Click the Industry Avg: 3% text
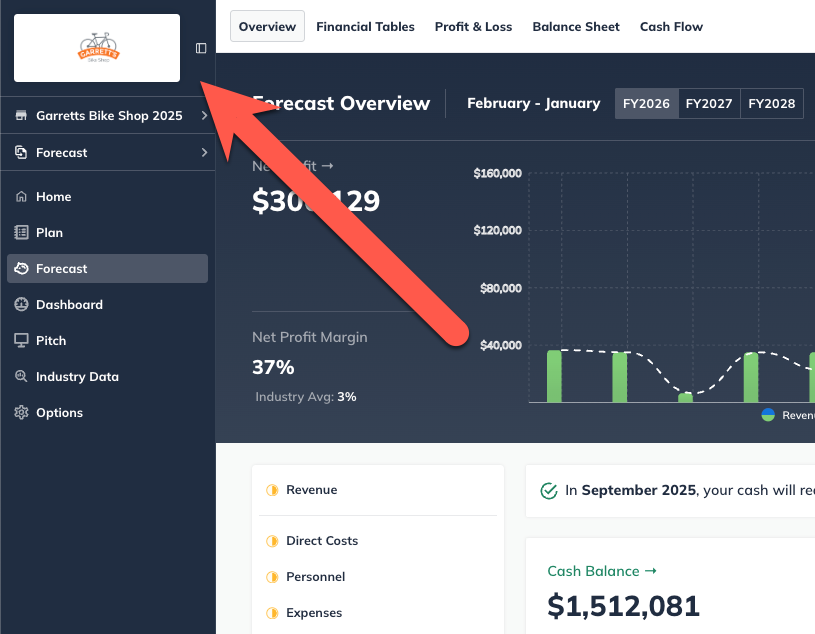The height and width of the screenshot is (634, 815). pyautogui.click(x=306, y=397)
